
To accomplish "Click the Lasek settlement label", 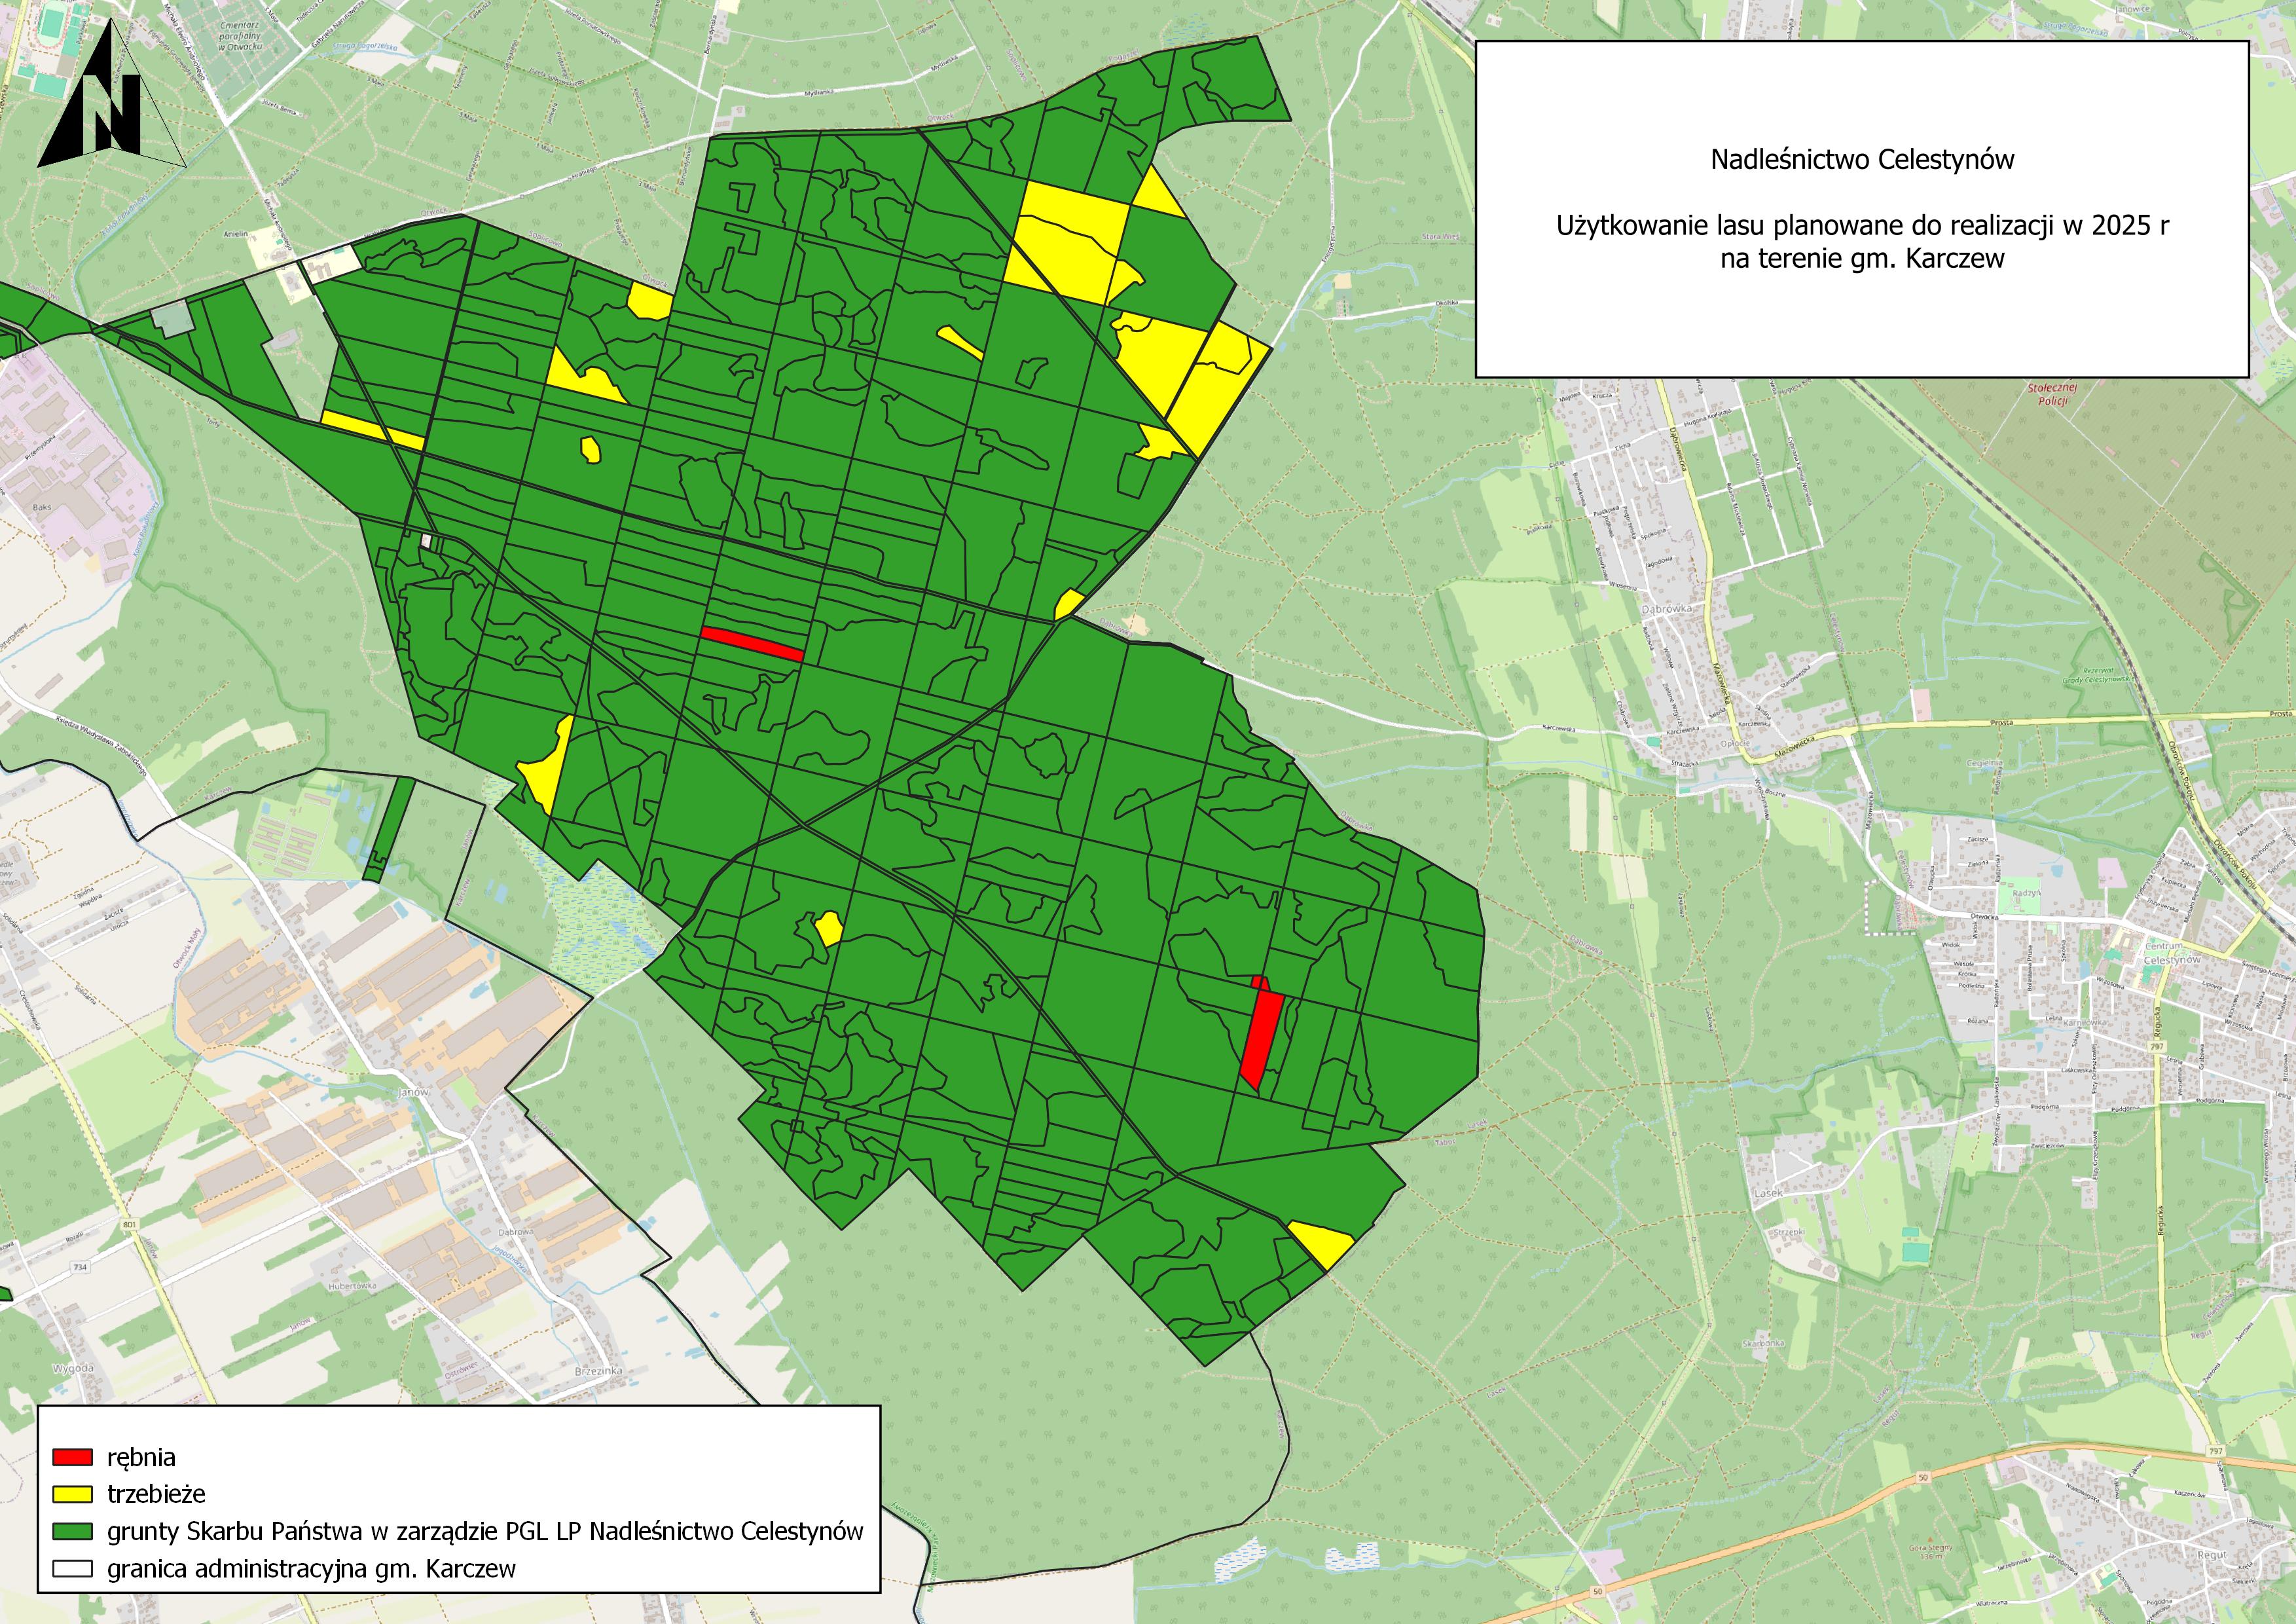I will click(1768, 1194).
